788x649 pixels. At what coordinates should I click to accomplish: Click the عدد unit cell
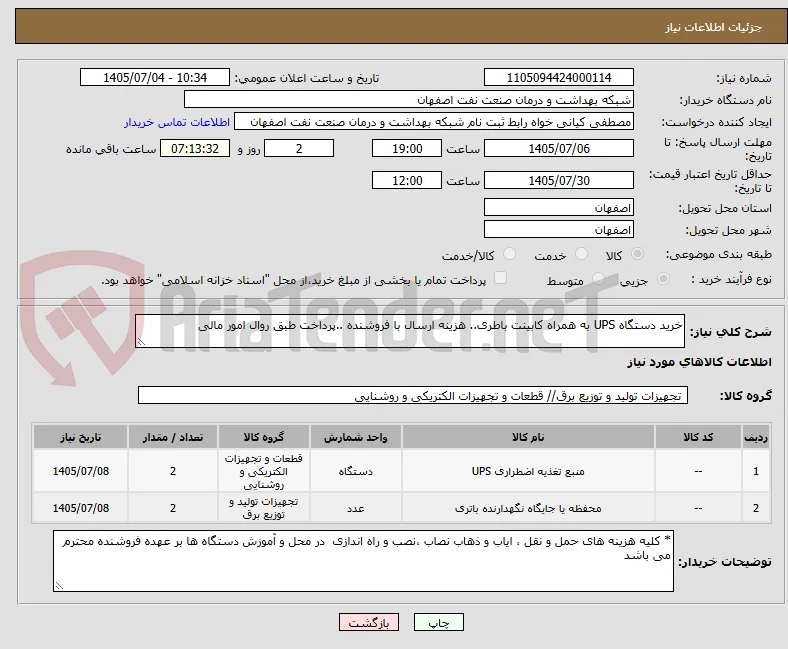pos(355,508)
